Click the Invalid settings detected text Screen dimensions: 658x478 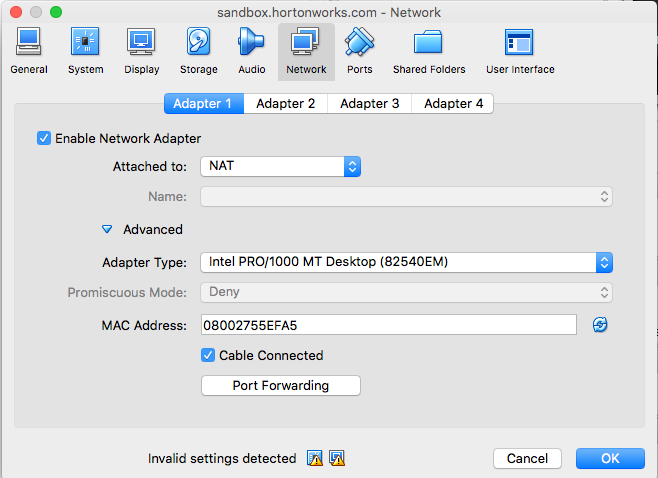pos(222,458)
